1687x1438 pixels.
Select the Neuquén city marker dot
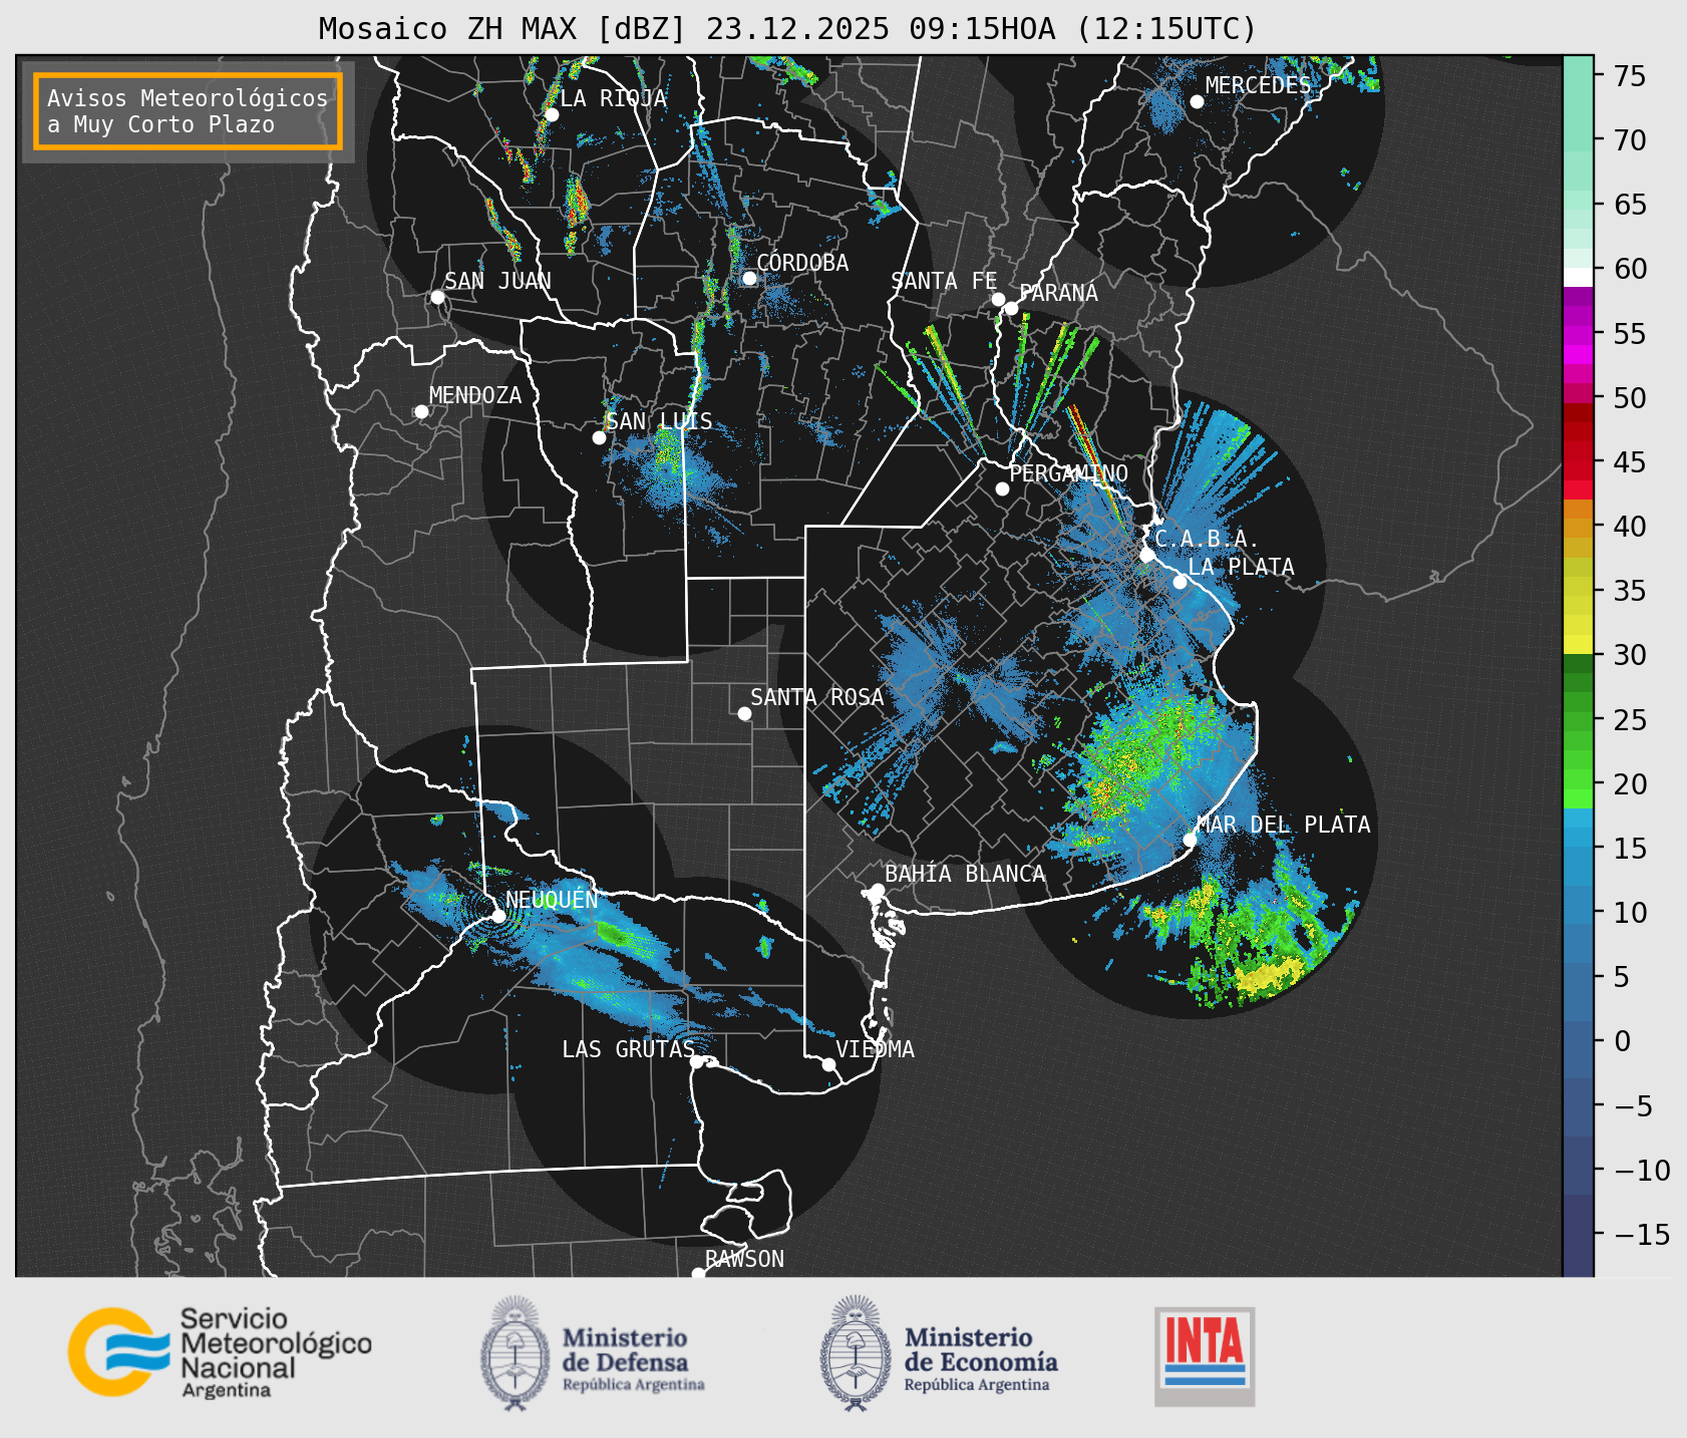pyautogui.click(x=498, y=916)
